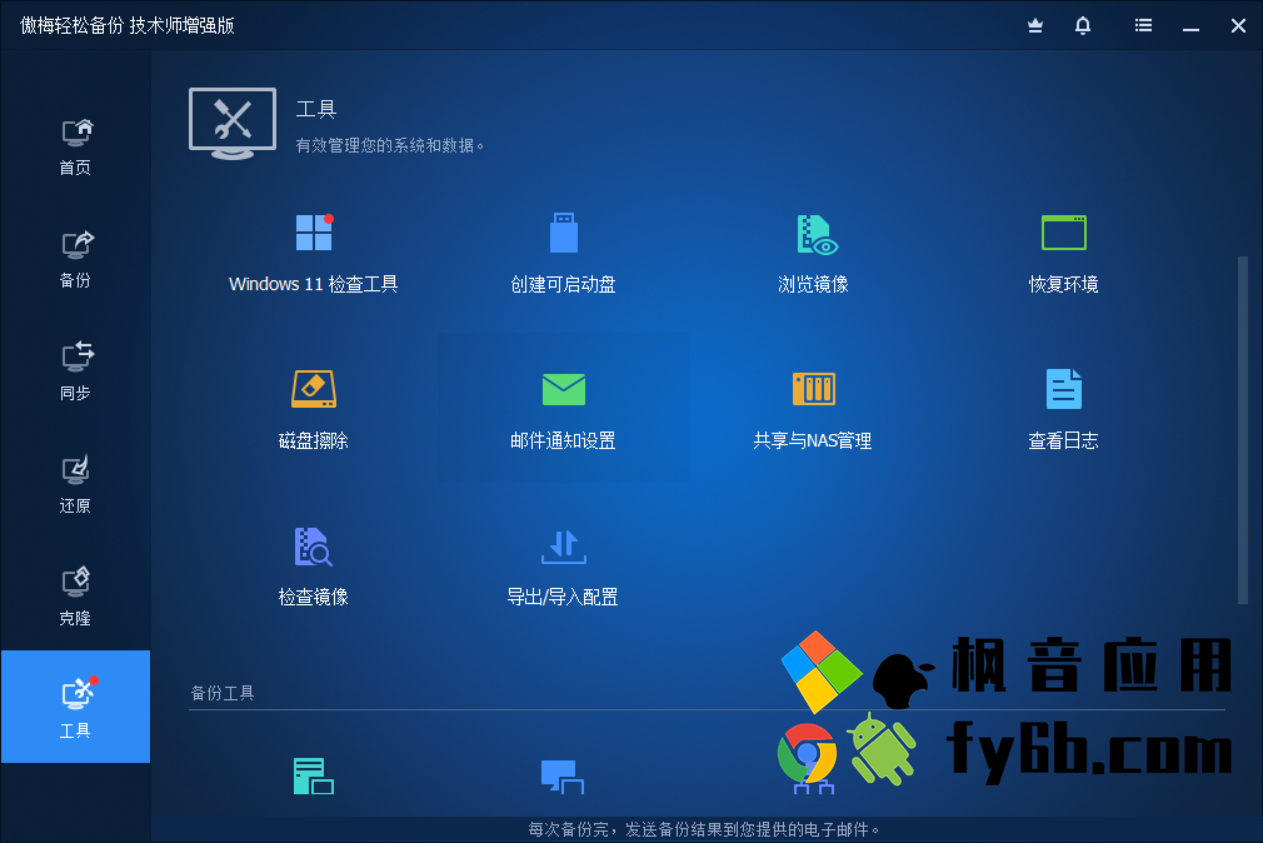
Task: Click the blue monitors icon under 备份工具
Action: tap(563, 777)
